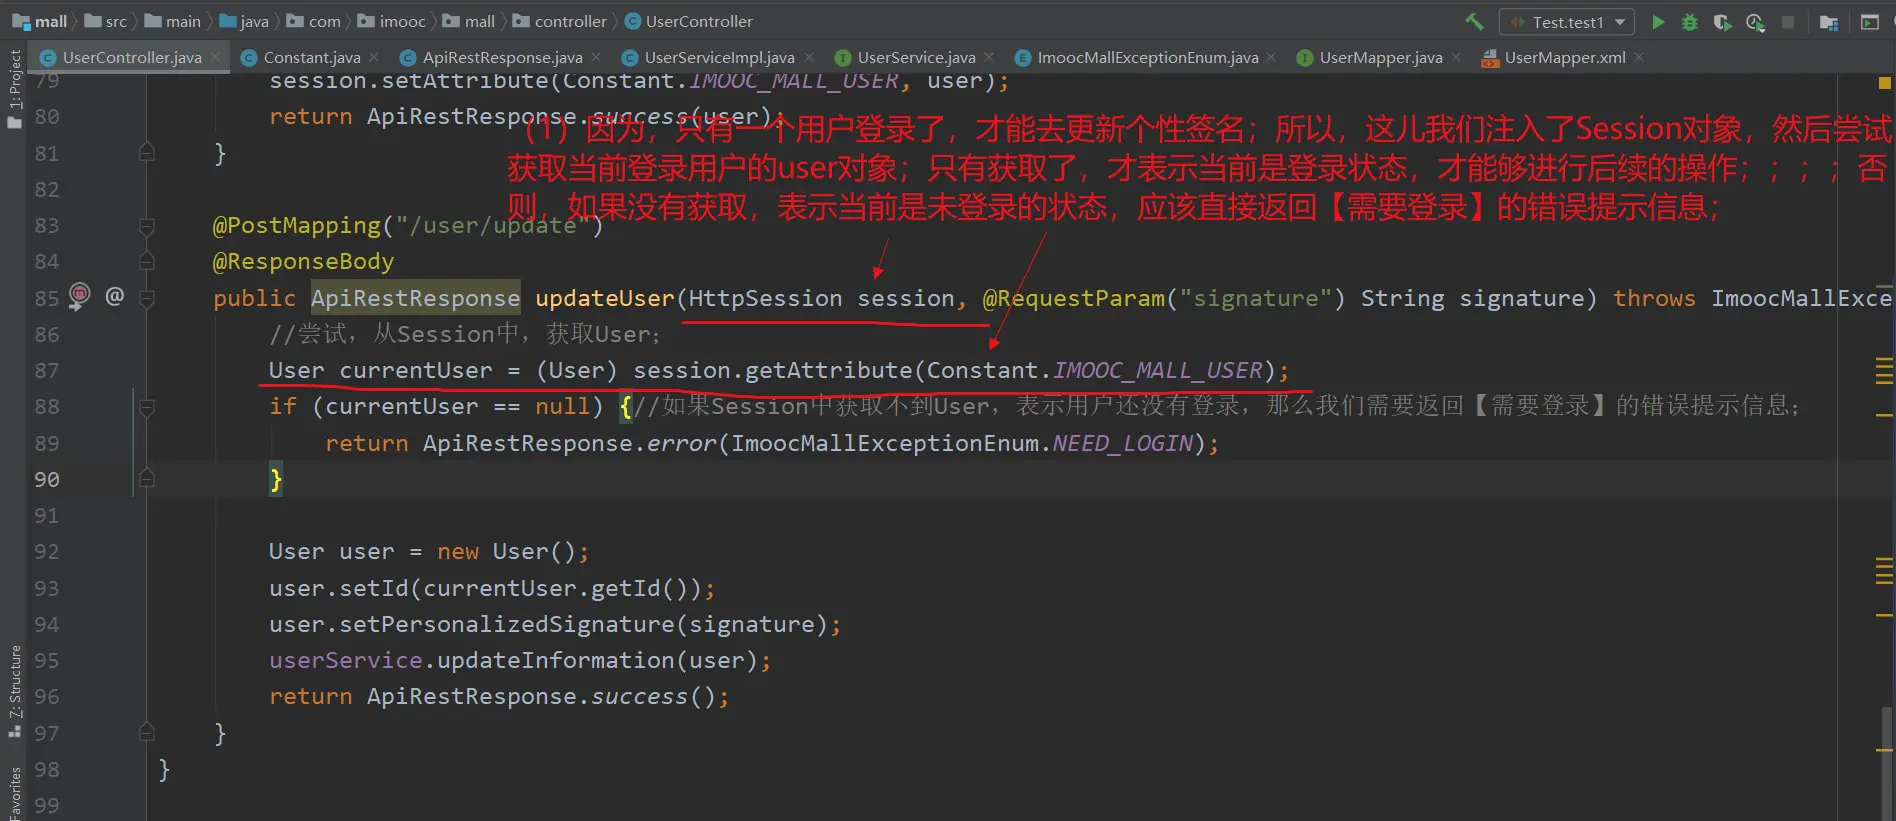This screenshot has width=1896, height=821.
Task: Click the request mapping gutter icon on line 85
Action: 80,295
